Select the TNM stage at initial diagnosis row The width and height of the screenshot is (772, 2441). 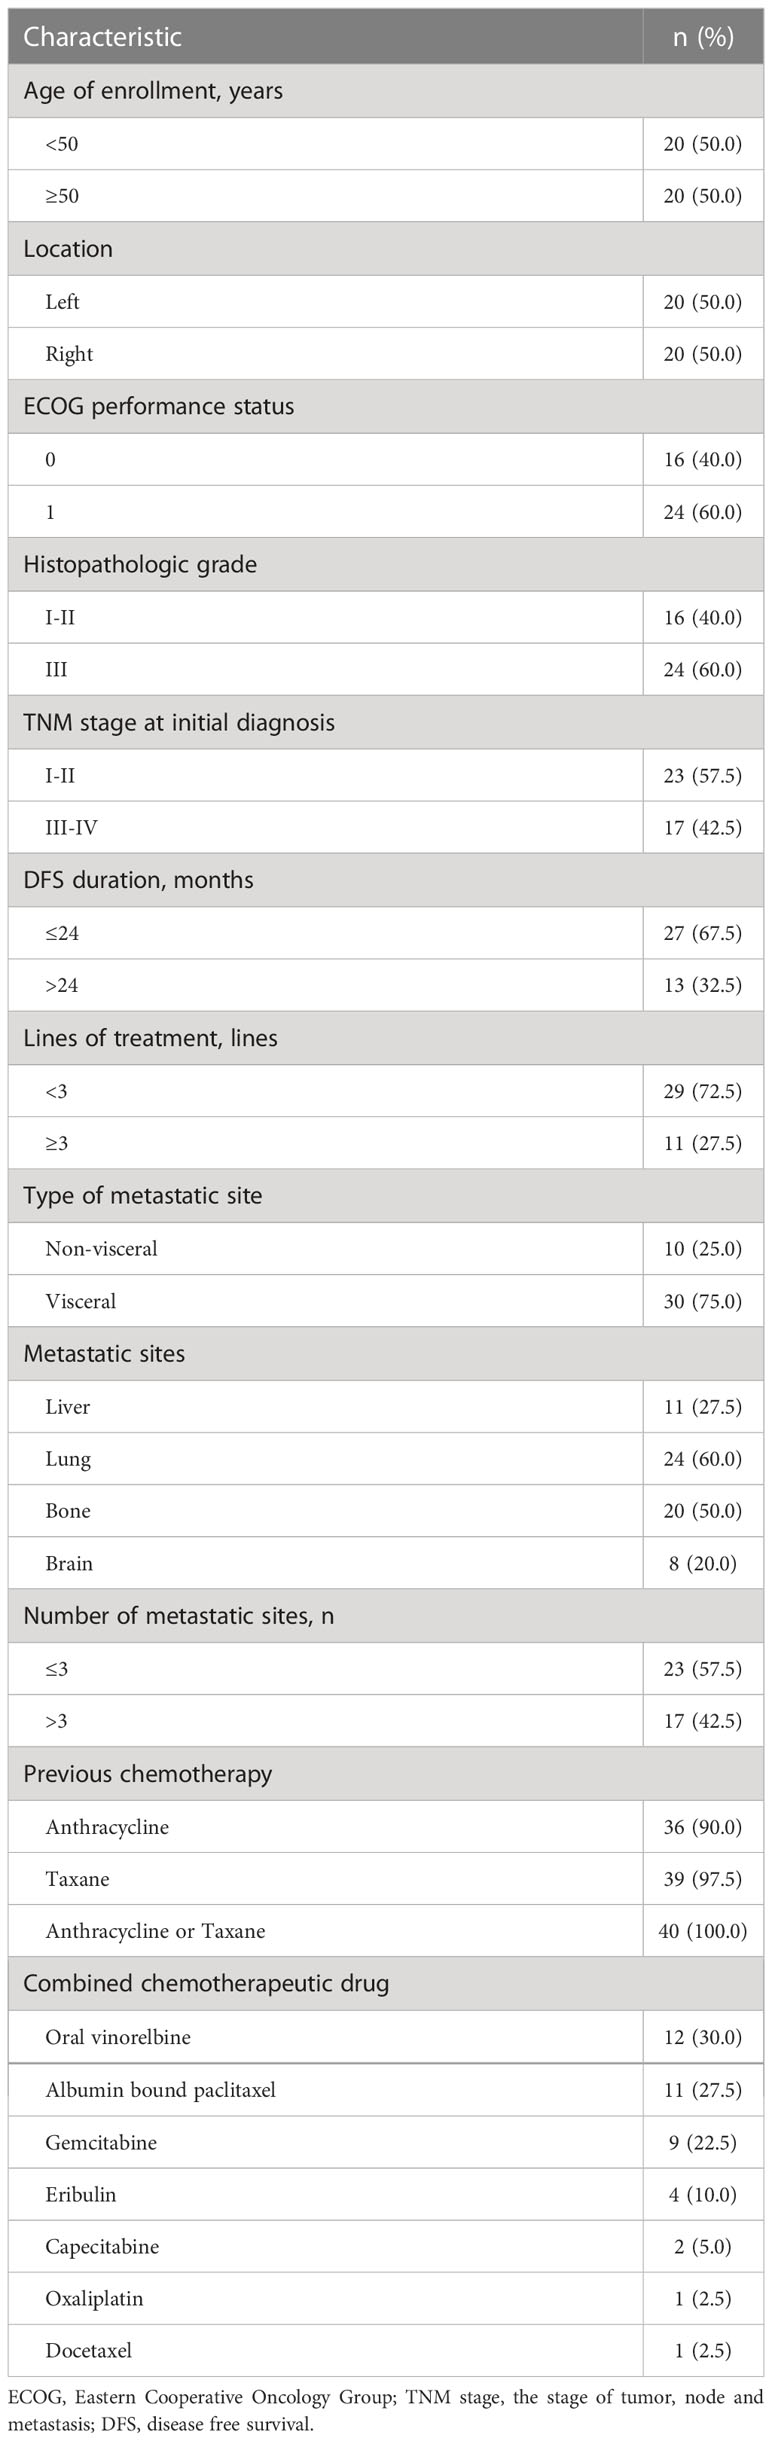point(386,723)
